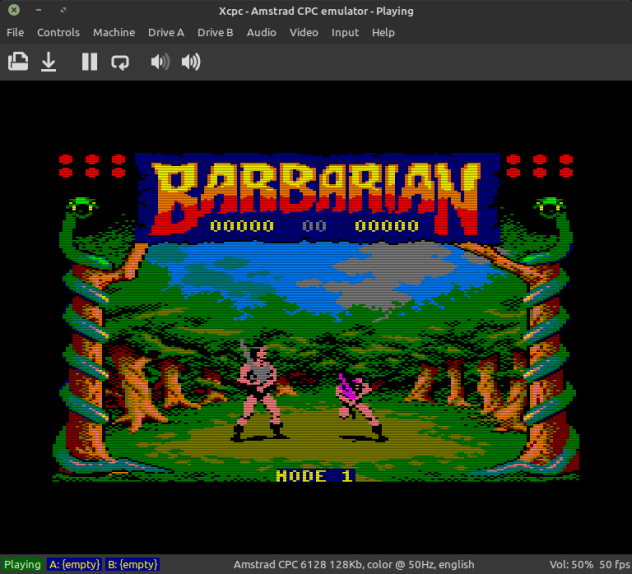Raise the volume with the louder speaker icon
632x574 pixels.
191,62
